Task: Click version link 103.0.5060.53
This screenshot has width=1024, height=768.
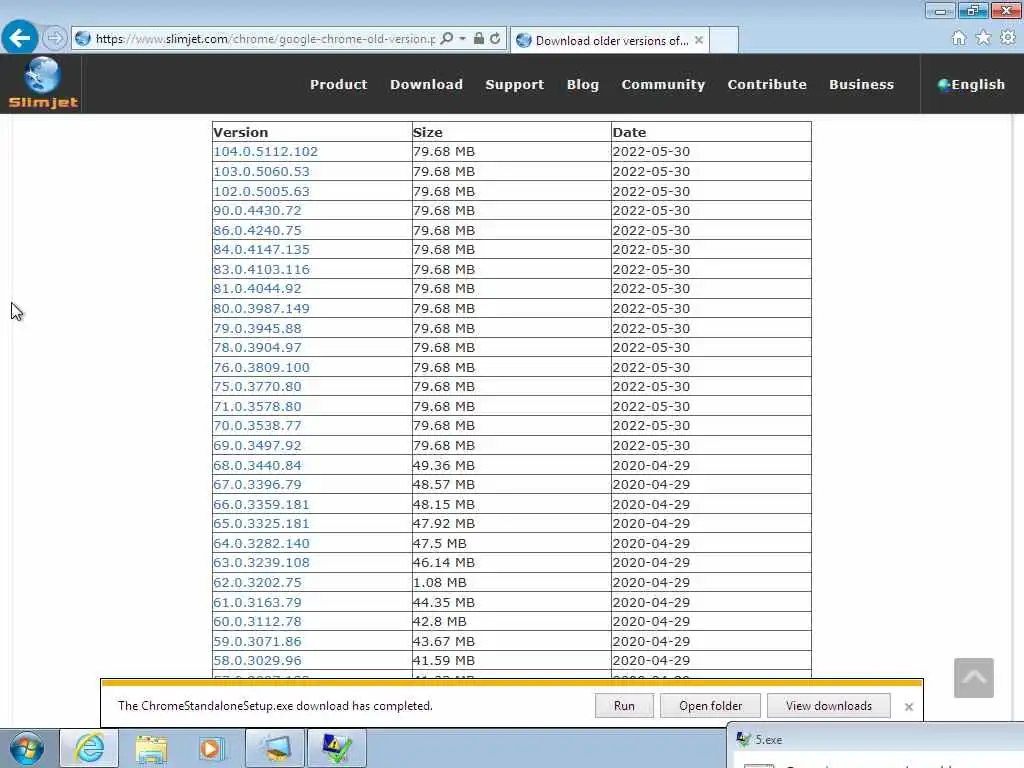Action: pyautogui.click(x=261, y=171)
